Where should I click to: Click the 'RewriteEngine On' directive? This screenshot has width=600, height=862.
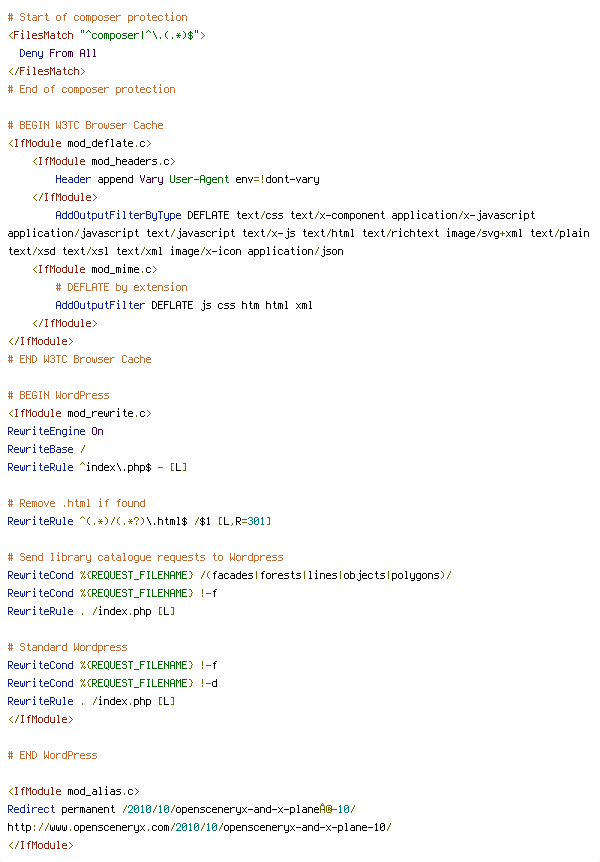[x=55, y=432]
